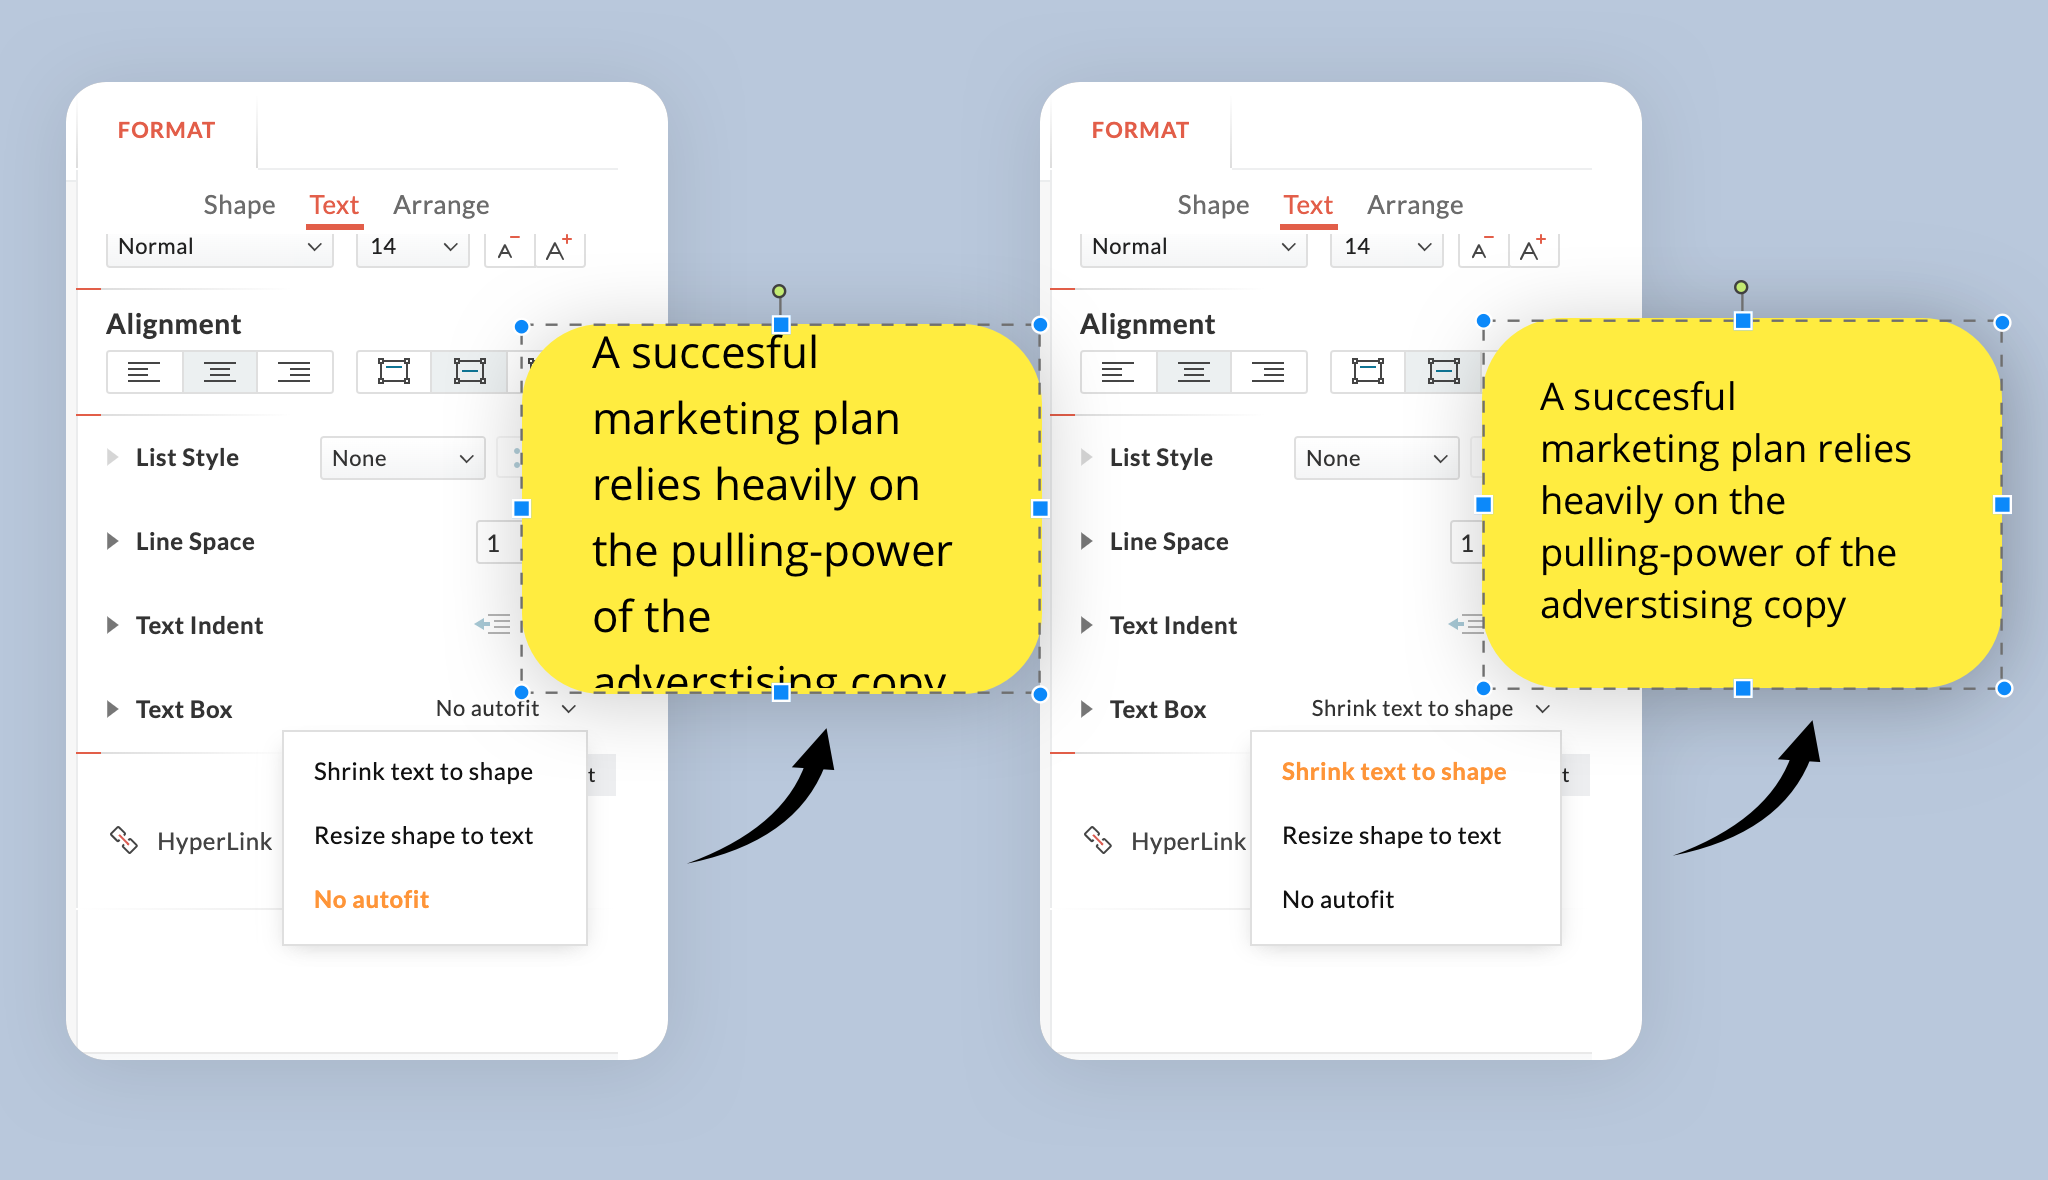Viewport: 2048px width, 1180px height.
Task: Click the decrease text indent icon
Action: 491,624
